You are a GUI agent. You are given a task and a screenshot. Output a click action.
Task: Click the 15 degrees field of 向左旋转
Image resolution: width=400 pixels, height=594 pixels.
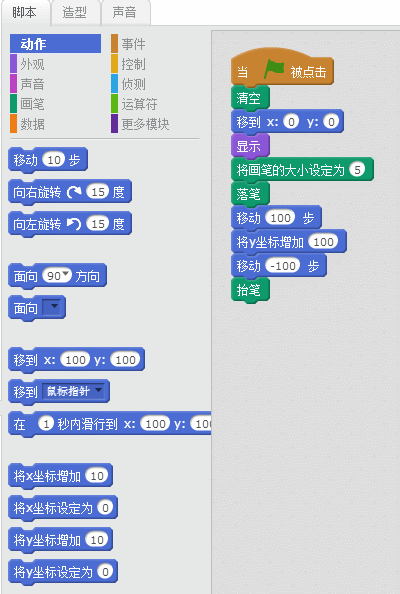[x=98, y=224]
